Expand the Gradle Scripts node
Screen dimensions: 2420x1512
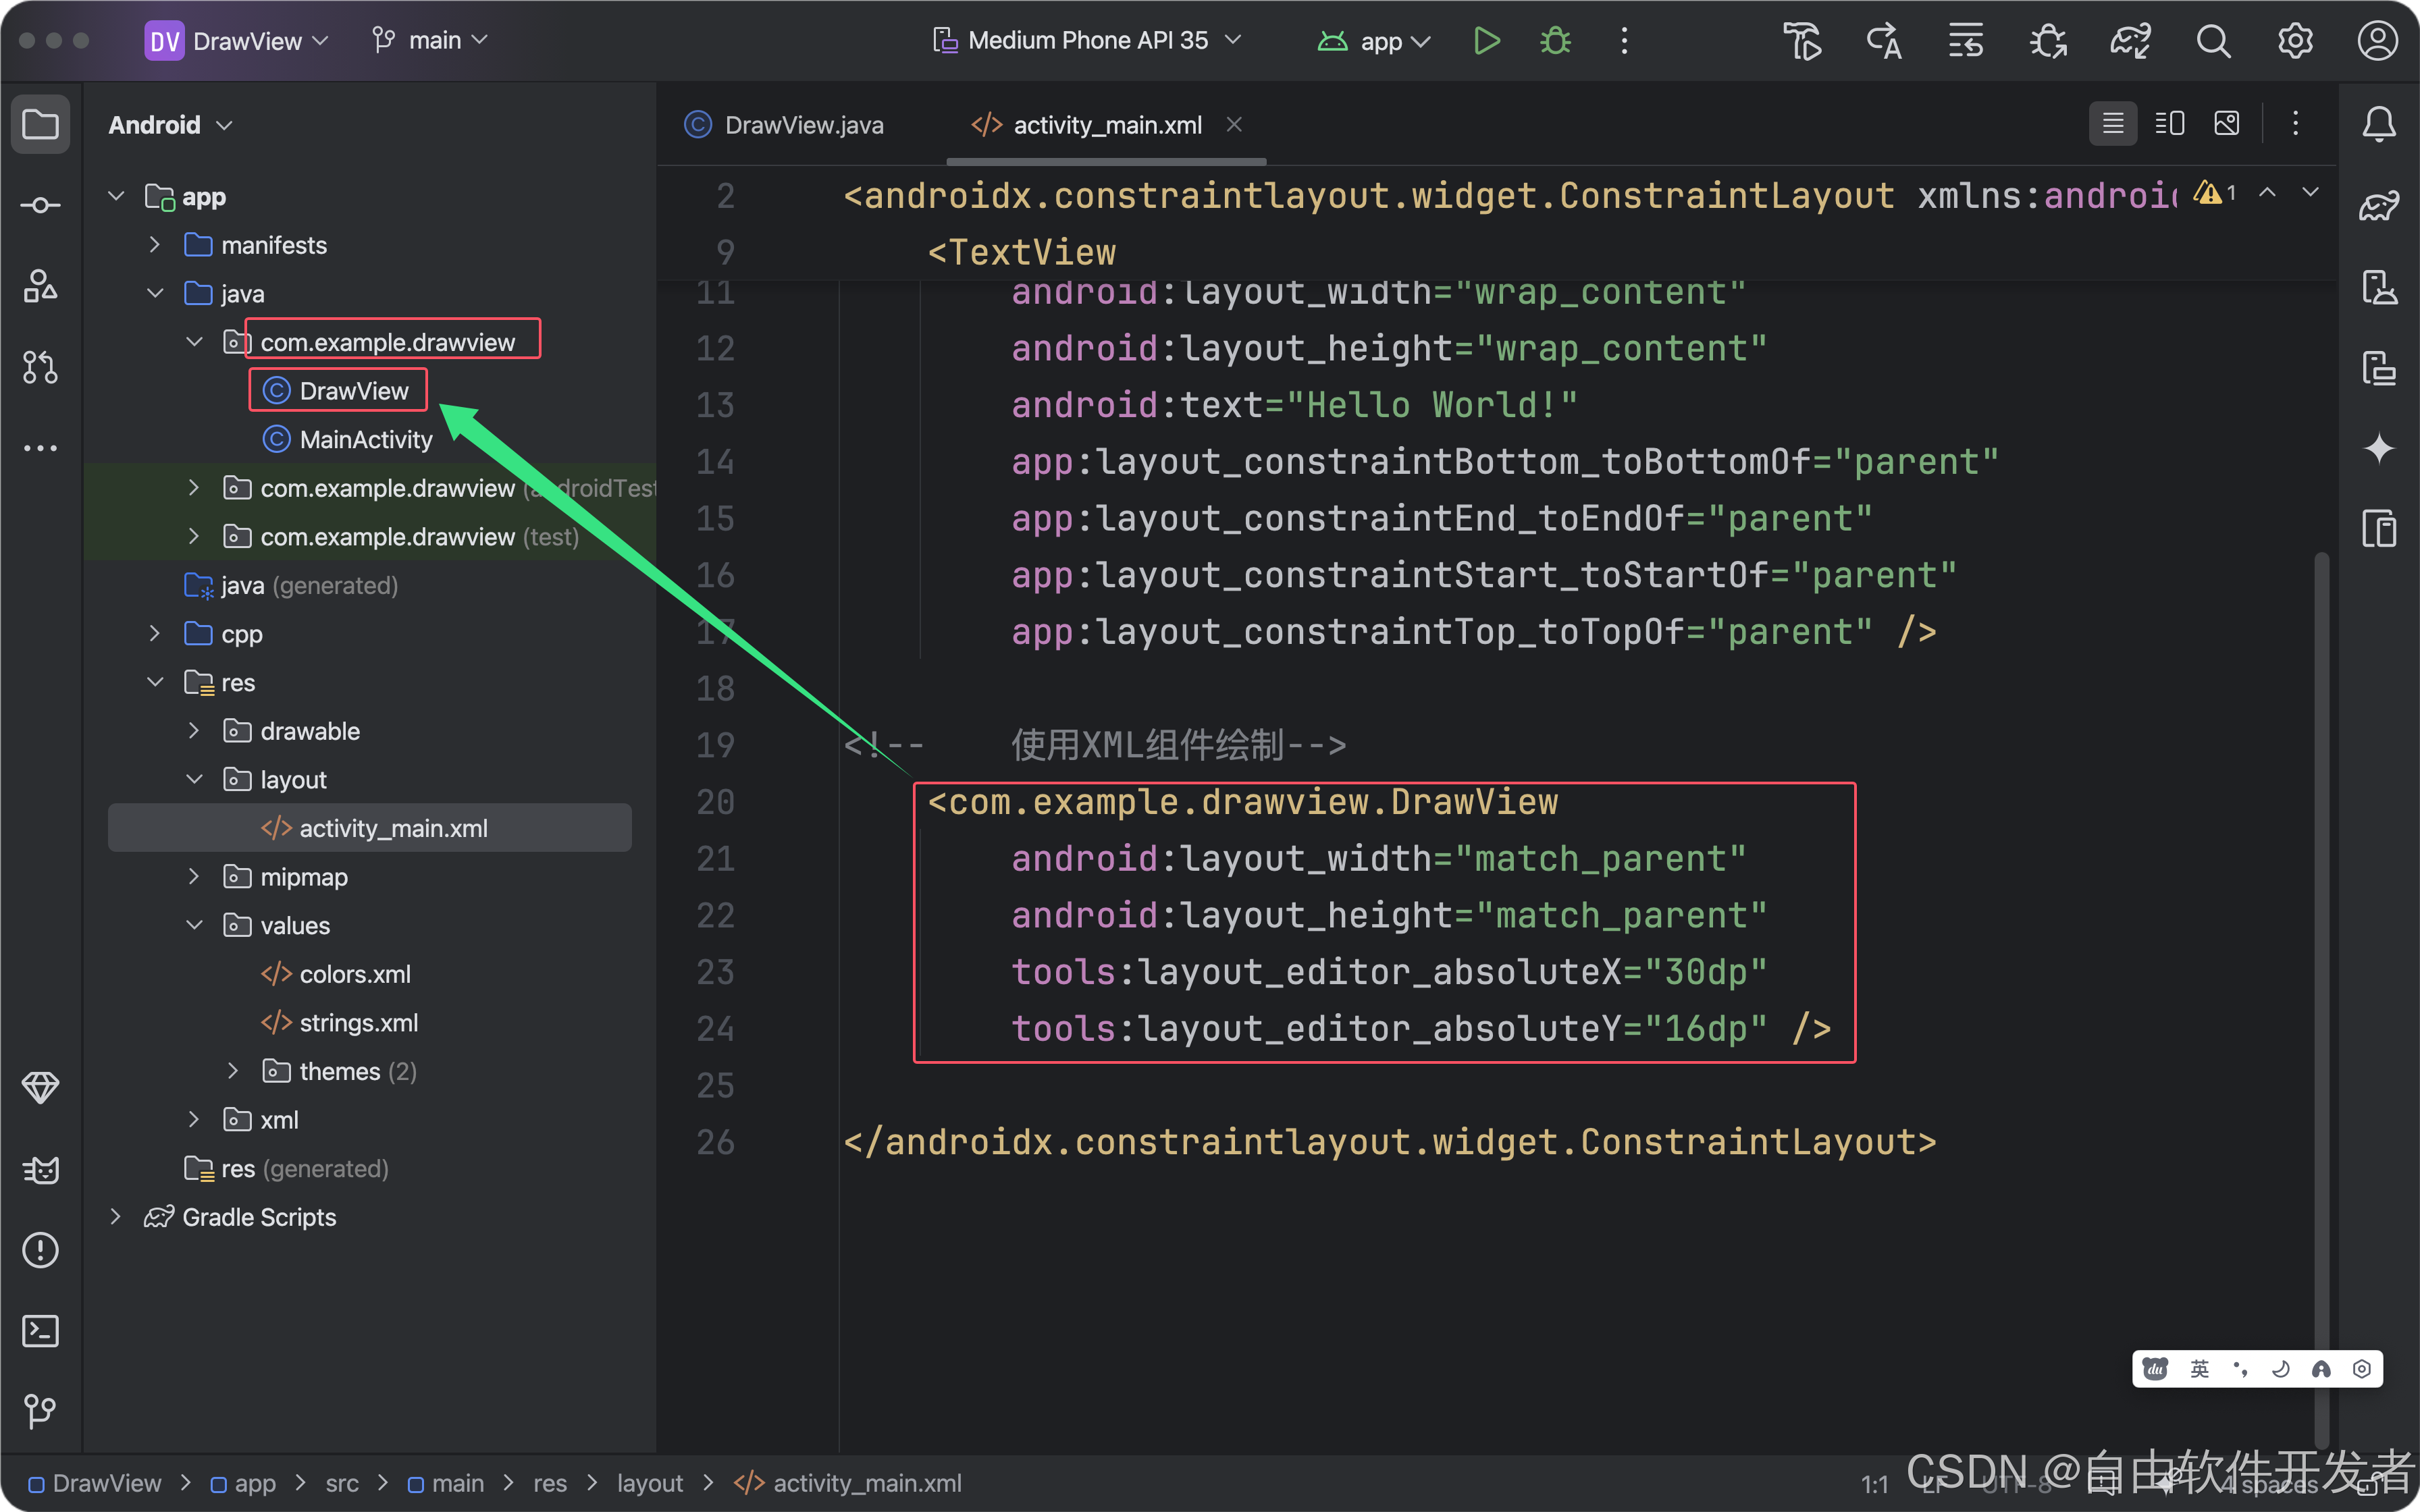pyautogui.click(x=116, y=1217)
